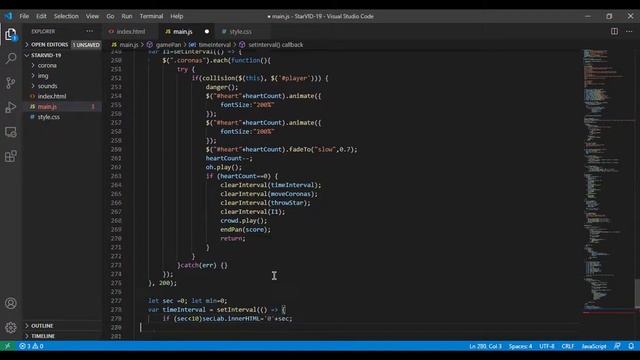Switch to main.js editor tab
Viewport: 640px width, 360px height.
pyautogui.click(x=182, y=31)
